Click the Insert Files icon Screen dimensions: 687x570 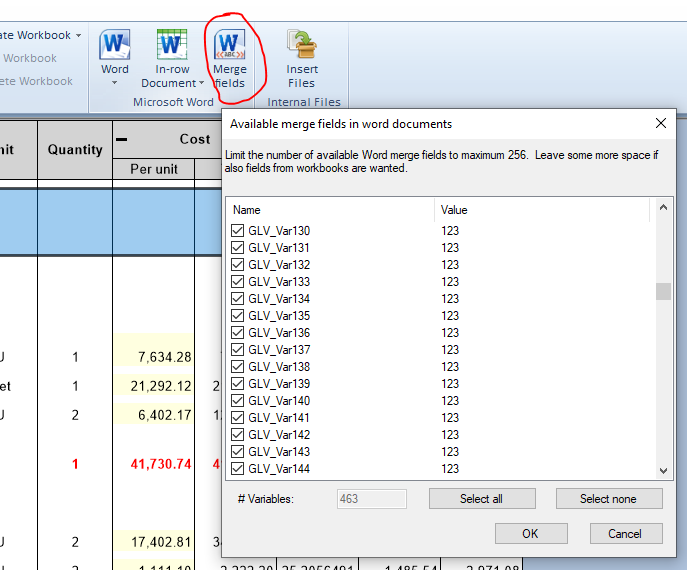[301, 46]
